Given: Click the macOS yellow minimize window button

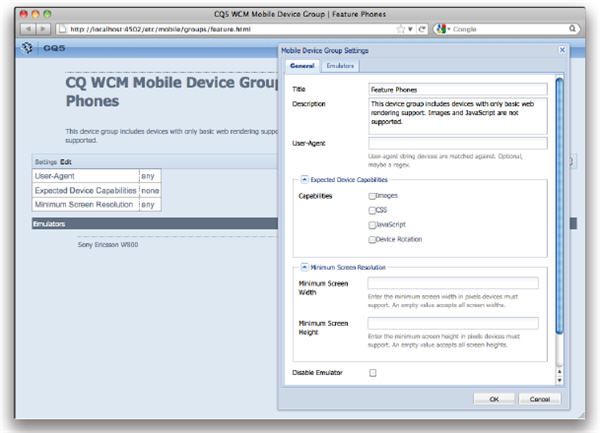Looking at the screenshot, I should click(x=35, y=14).
